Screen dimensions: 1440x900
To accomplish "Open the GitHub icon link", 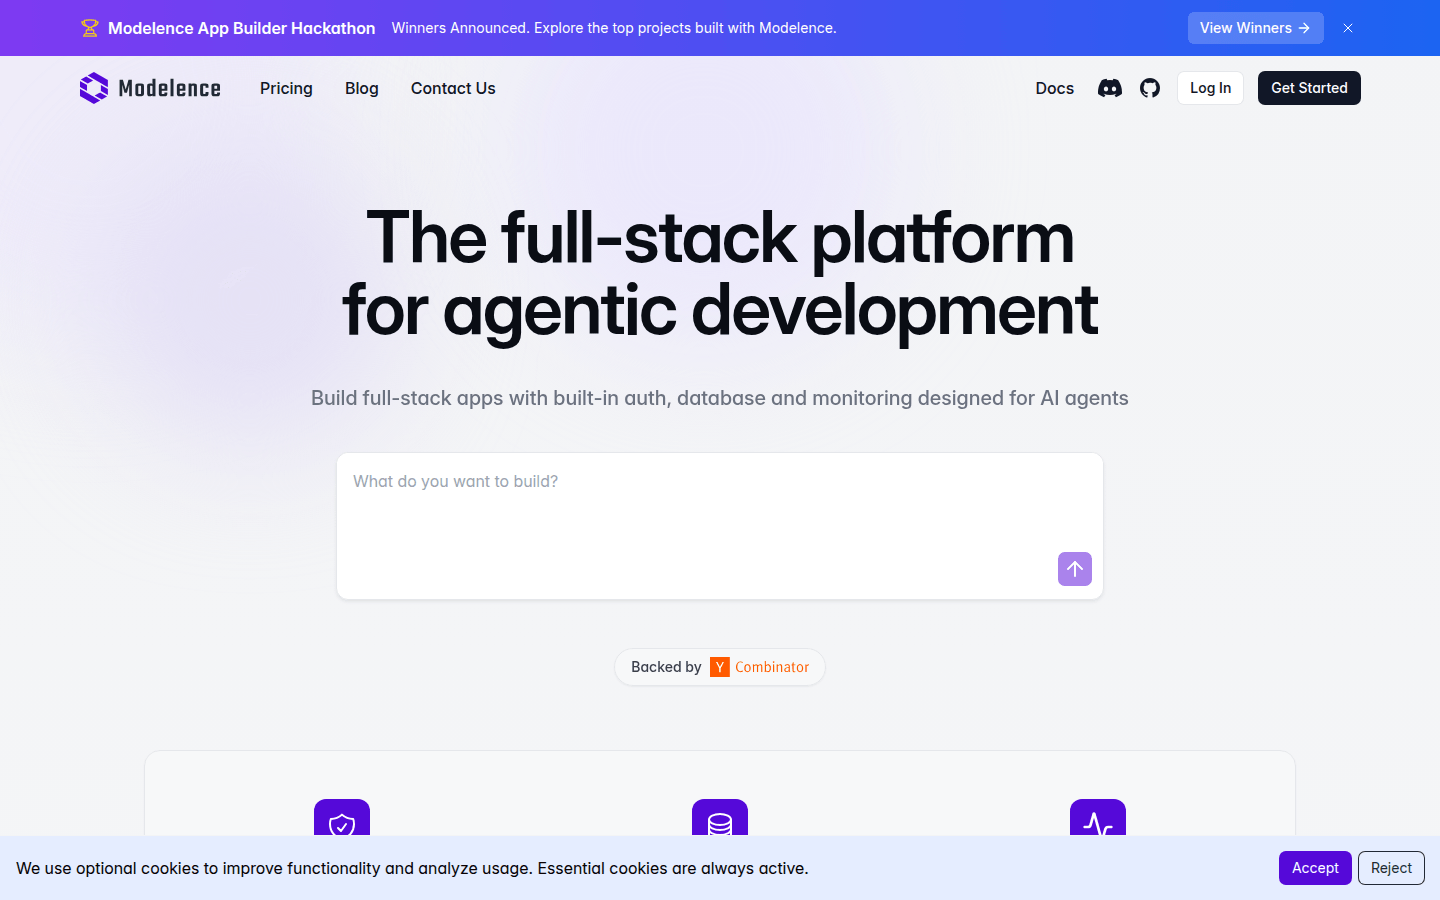I will click(x=1149, y=88).
